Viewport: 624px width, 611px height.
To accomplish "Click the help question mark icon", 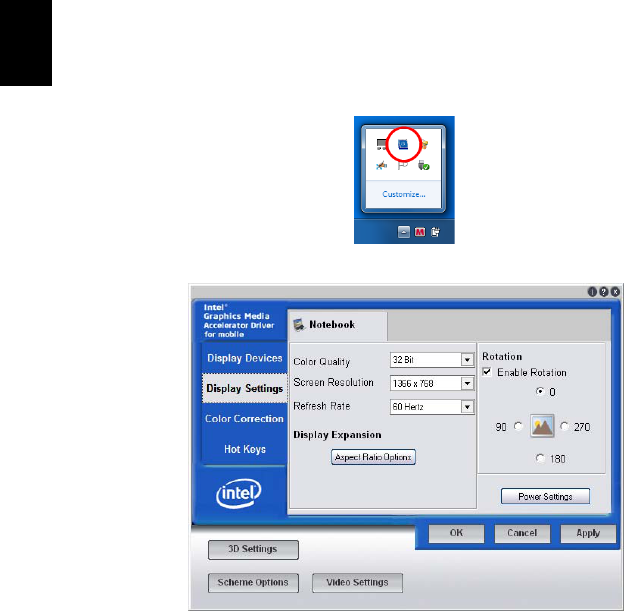I will click(x=604, y=292).
